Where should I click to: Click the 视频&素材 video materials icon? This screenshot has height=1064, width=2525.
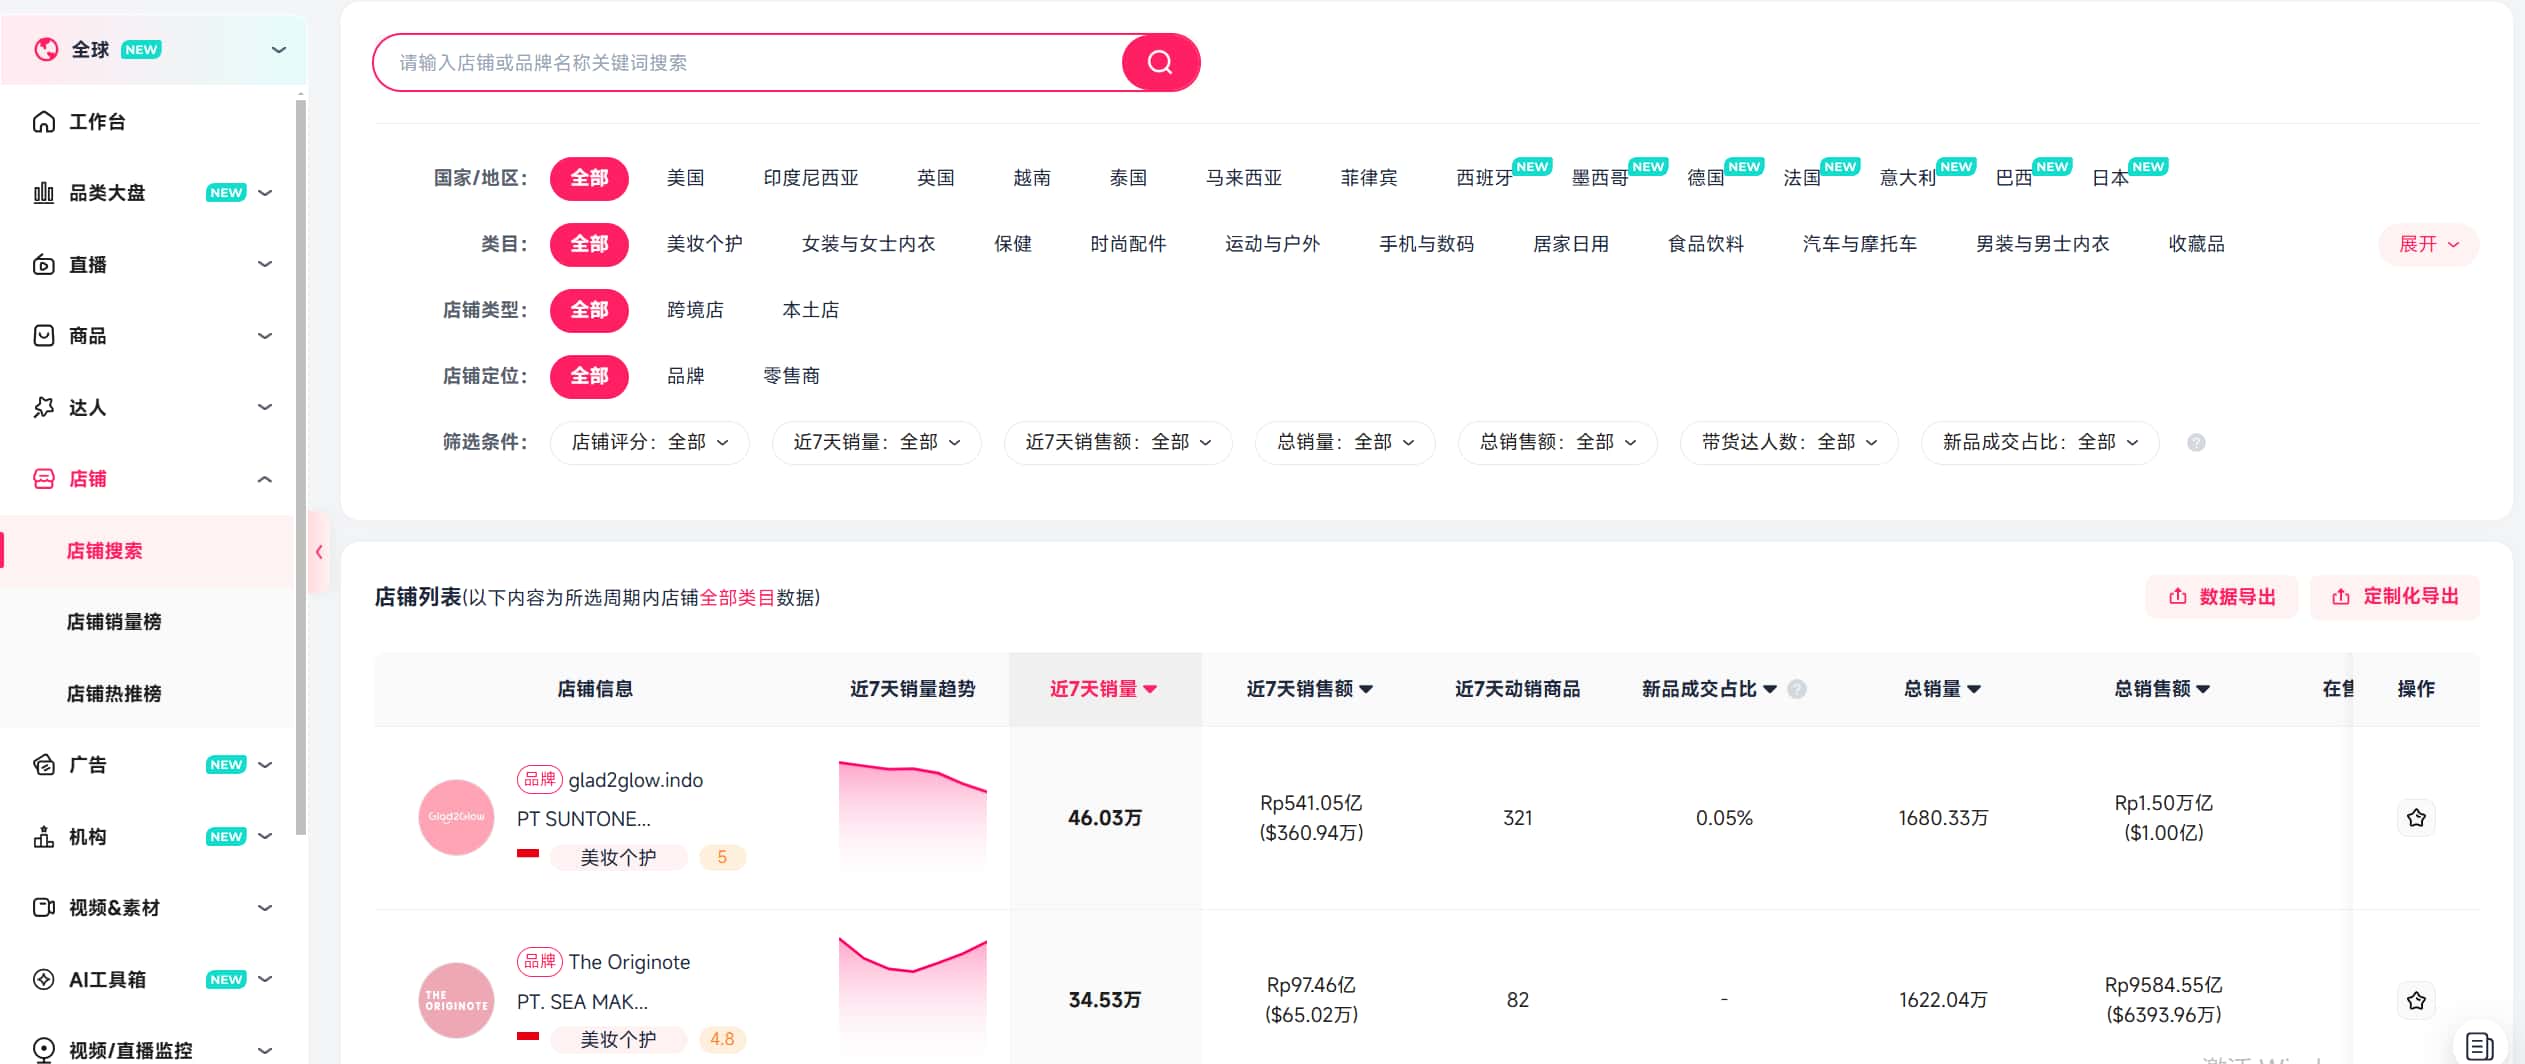44,907
